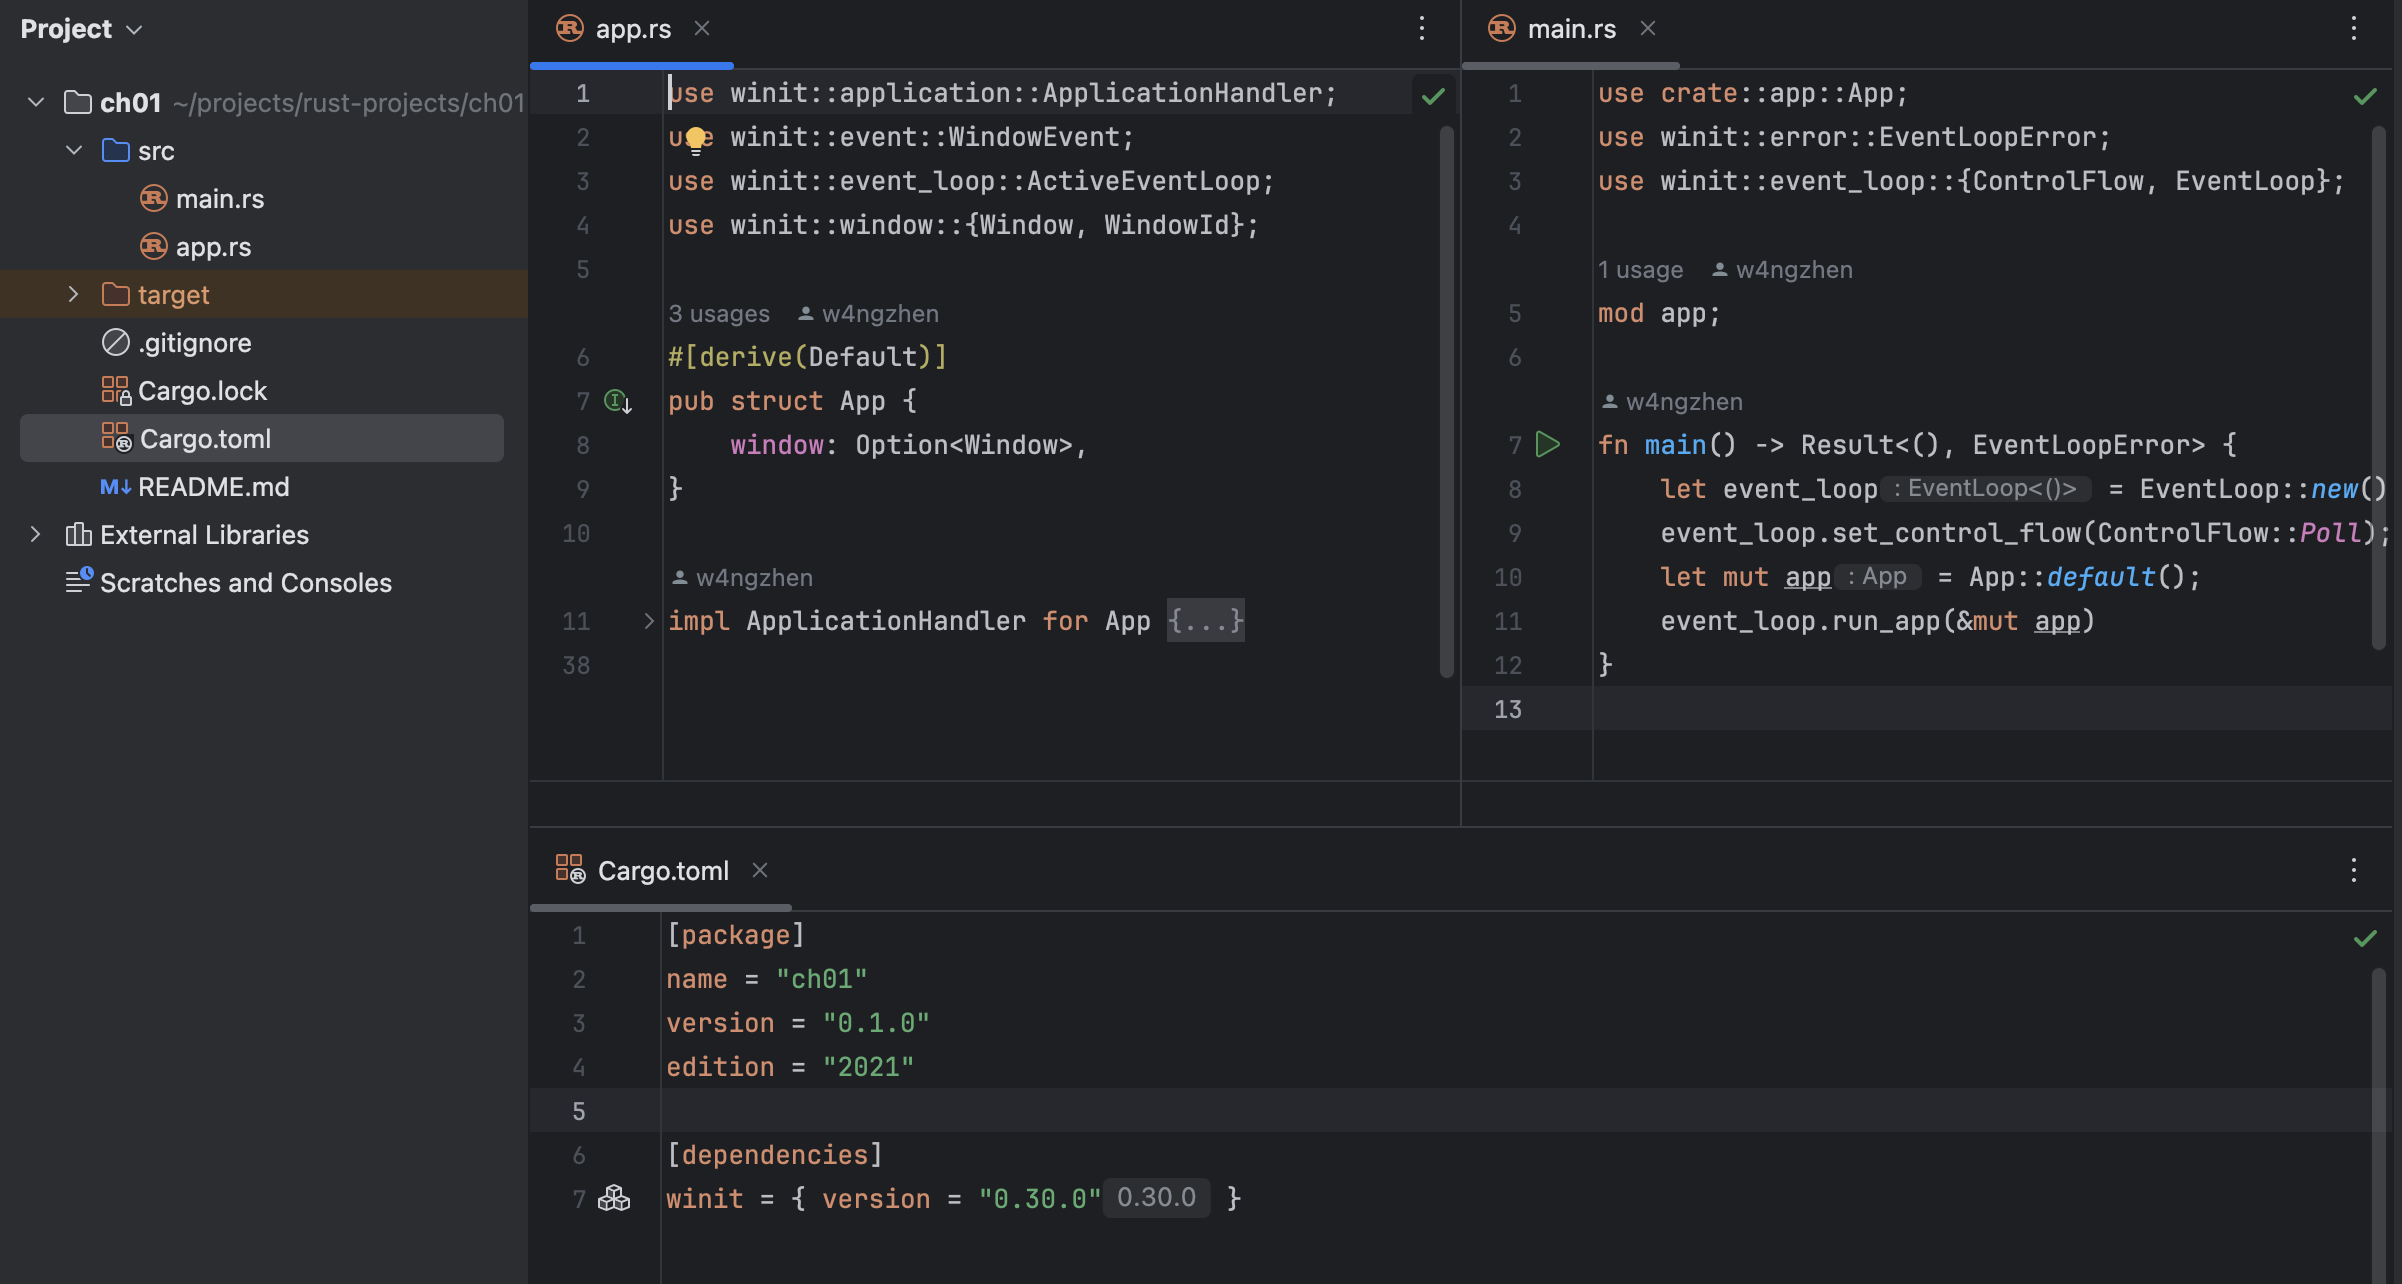Expand the target folder in project tree
Viewport: 2402px width, 1284px height.
click(x=73, y=295)
